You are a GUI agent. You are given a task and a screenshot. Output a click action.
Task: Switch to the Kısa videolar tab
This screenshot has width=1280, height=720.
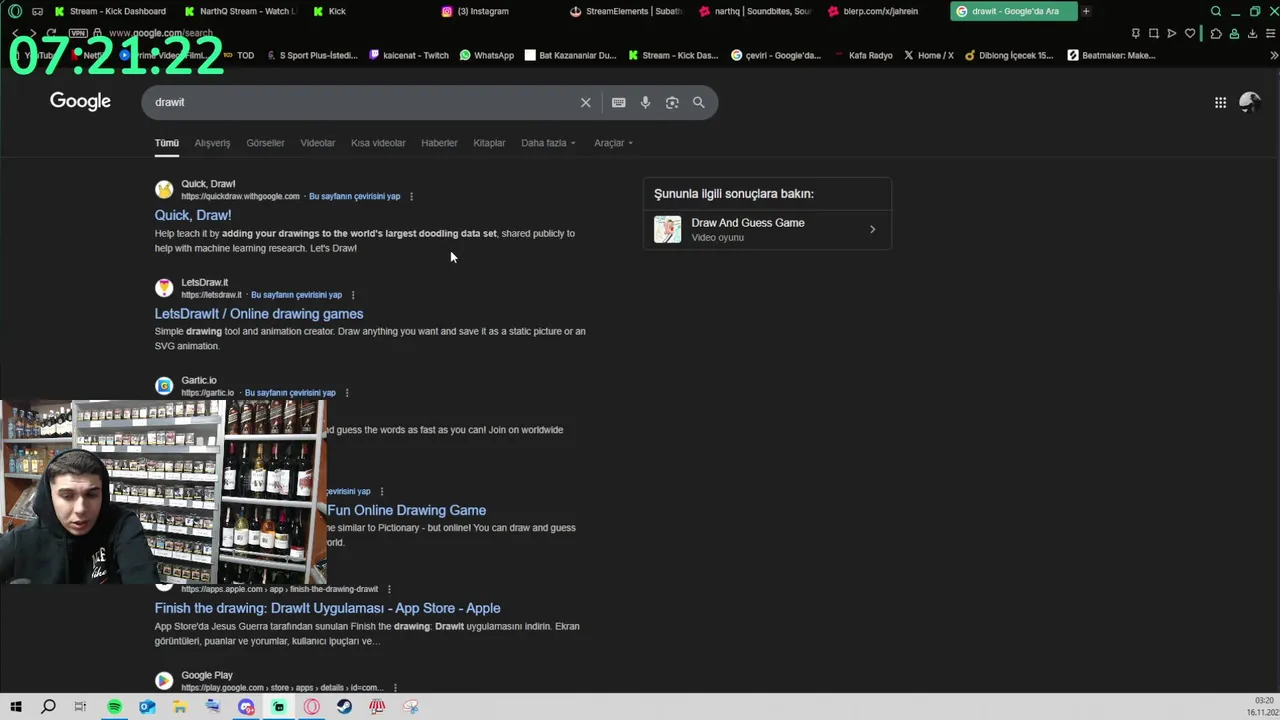[378, 143]
